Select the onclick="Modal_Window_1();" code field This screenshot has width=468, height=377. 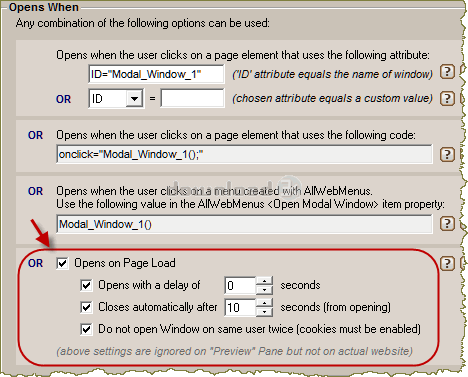pyautogui.click(x=244, y=154)
